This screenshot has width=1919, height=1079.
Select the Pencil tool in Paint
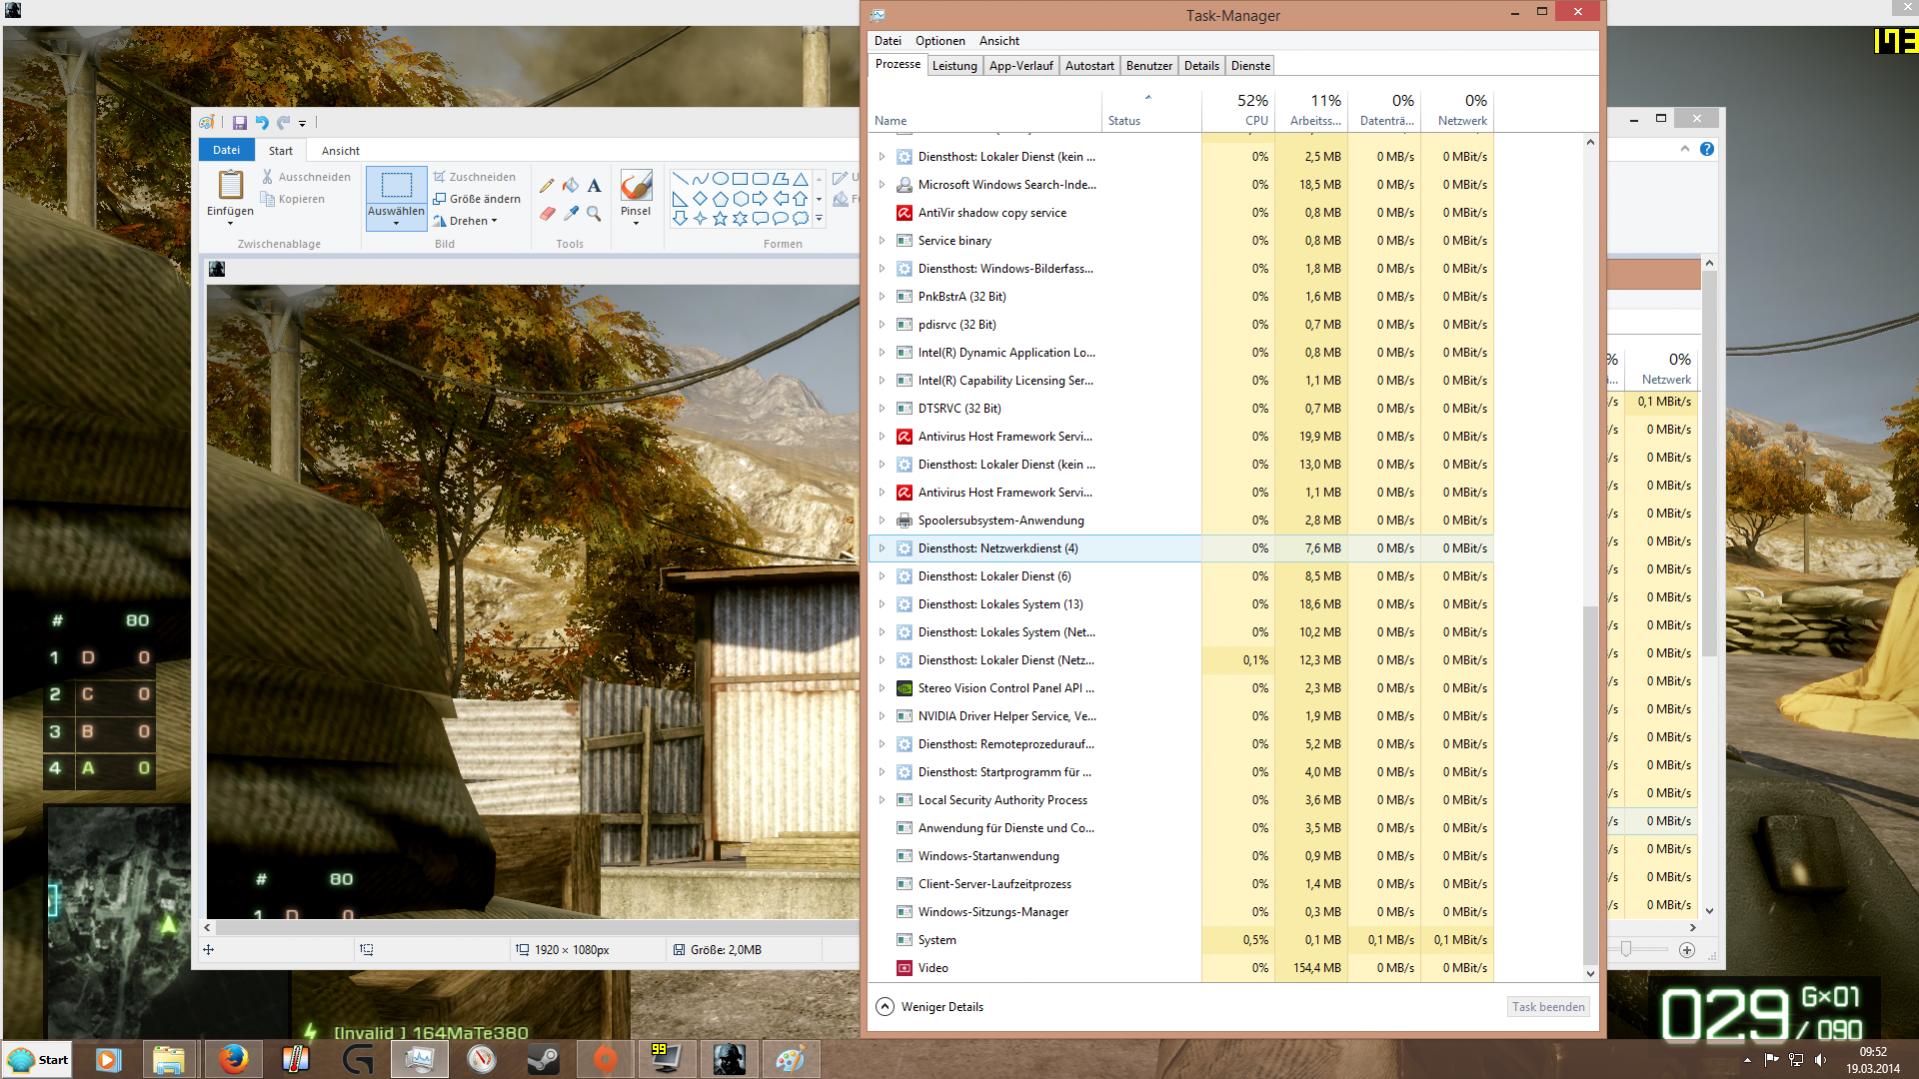pos(547,186)
